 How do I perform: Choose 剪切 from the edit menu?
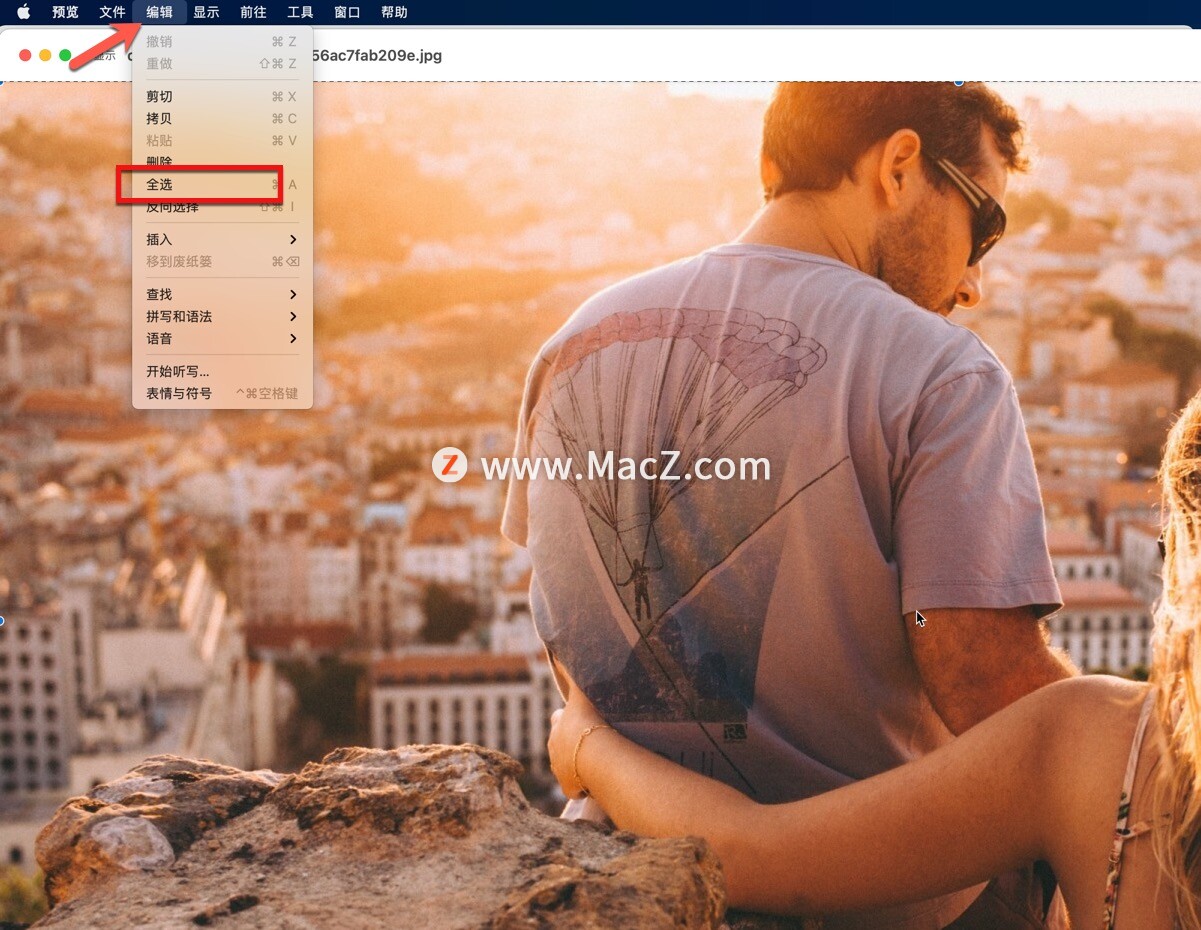[x=222, y=96]
